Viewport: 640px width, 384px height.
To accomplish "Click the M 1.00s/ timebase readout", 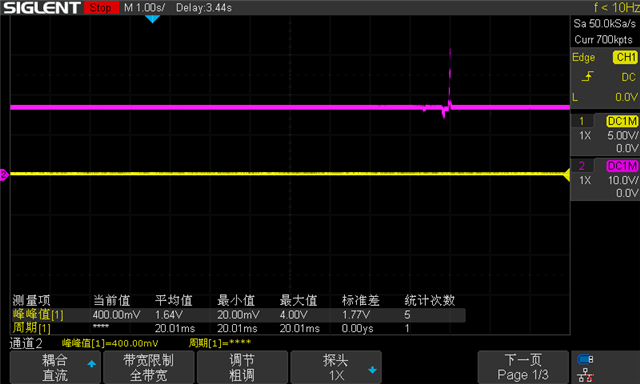I will coord(144,8).
